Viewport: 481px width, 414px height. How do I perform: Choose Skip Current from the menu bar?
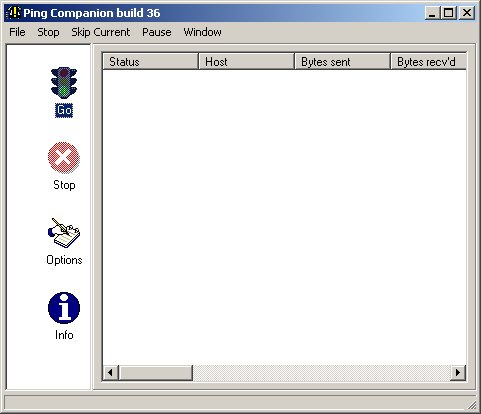click(101, 32)
